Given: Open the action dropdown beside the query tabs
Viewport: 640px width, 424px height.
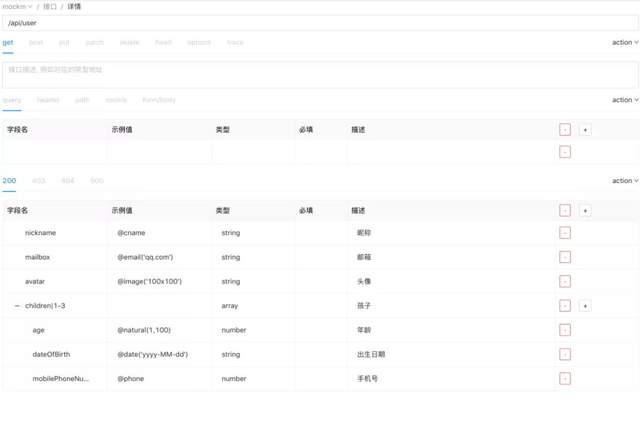Looking at the screenshot, I should (x=625, y=100).
